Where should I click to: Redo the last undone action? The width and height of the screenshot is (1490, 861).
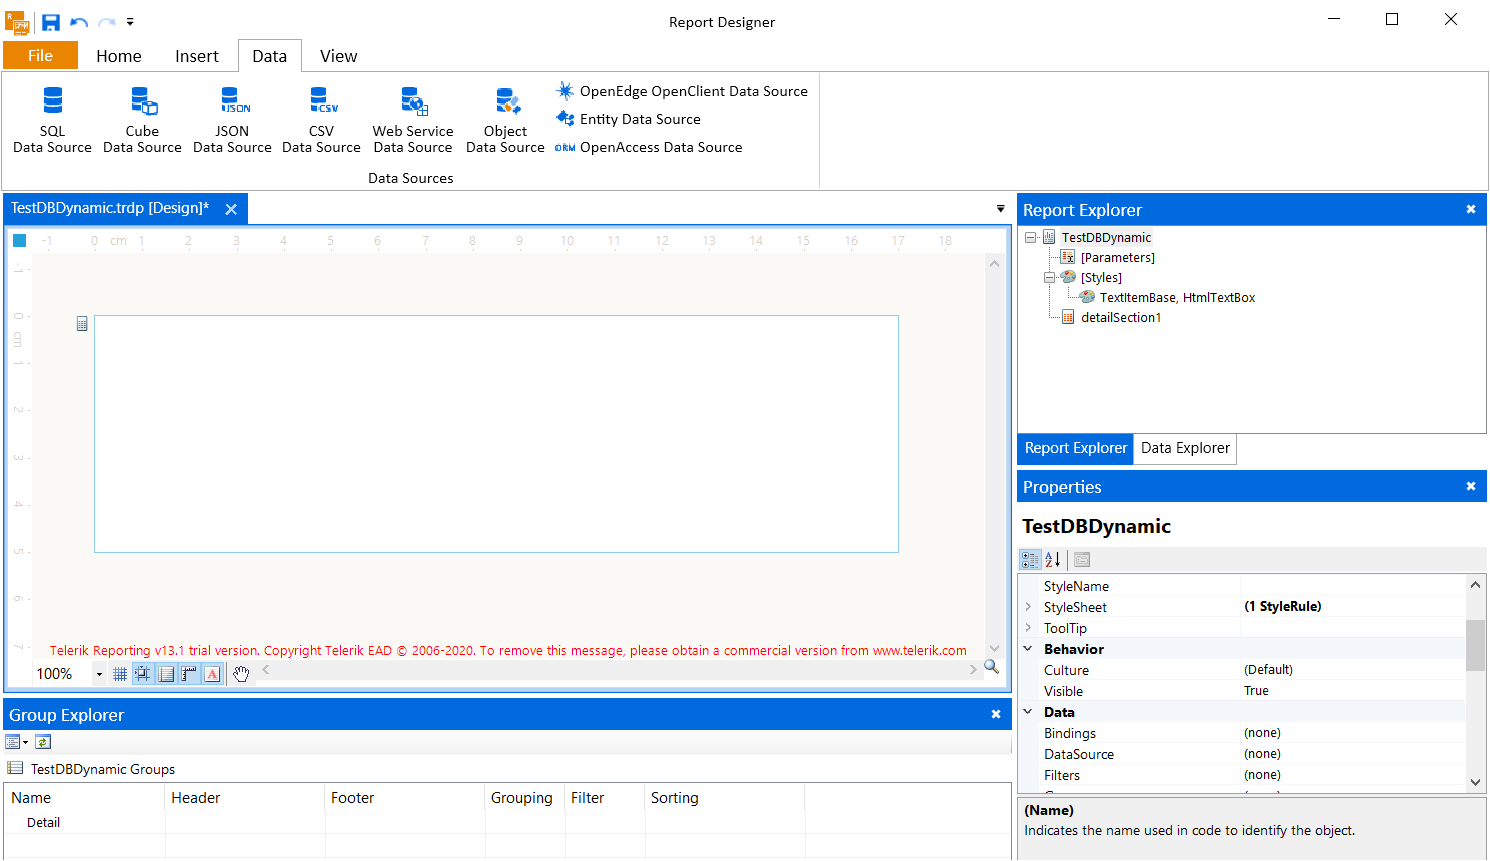[x=107, y=22]
